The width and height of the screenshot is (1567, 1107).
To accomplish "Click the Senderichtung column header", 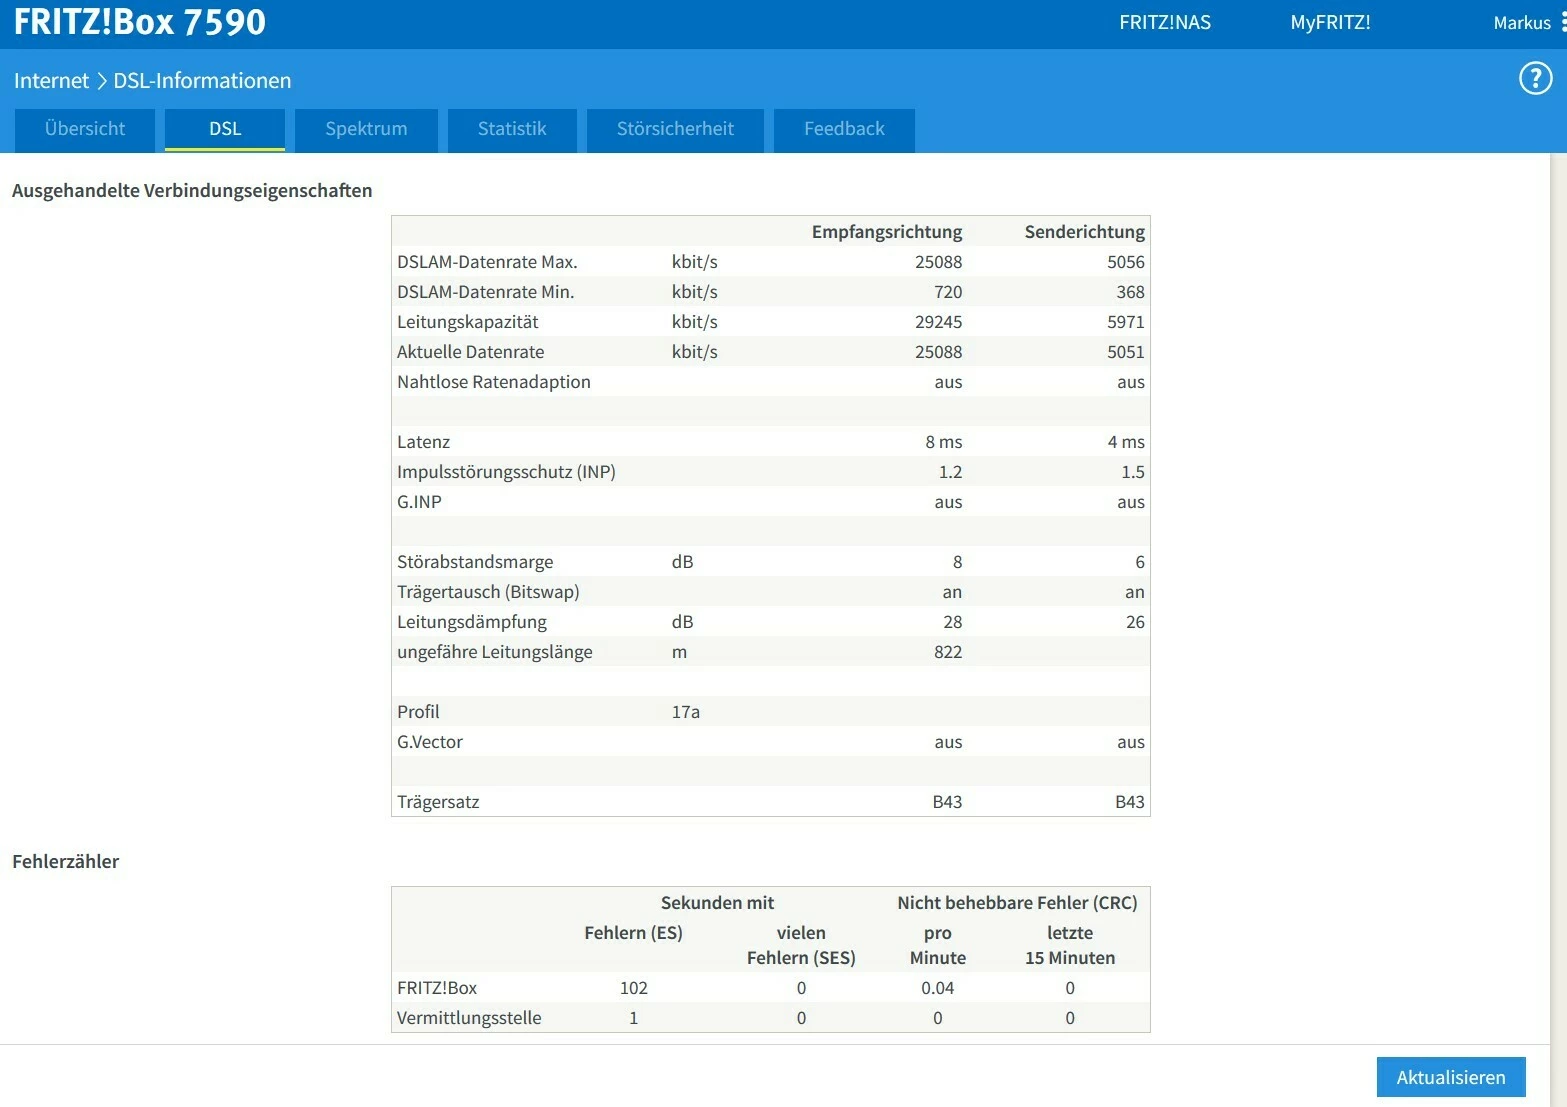I will [1085, 232].
